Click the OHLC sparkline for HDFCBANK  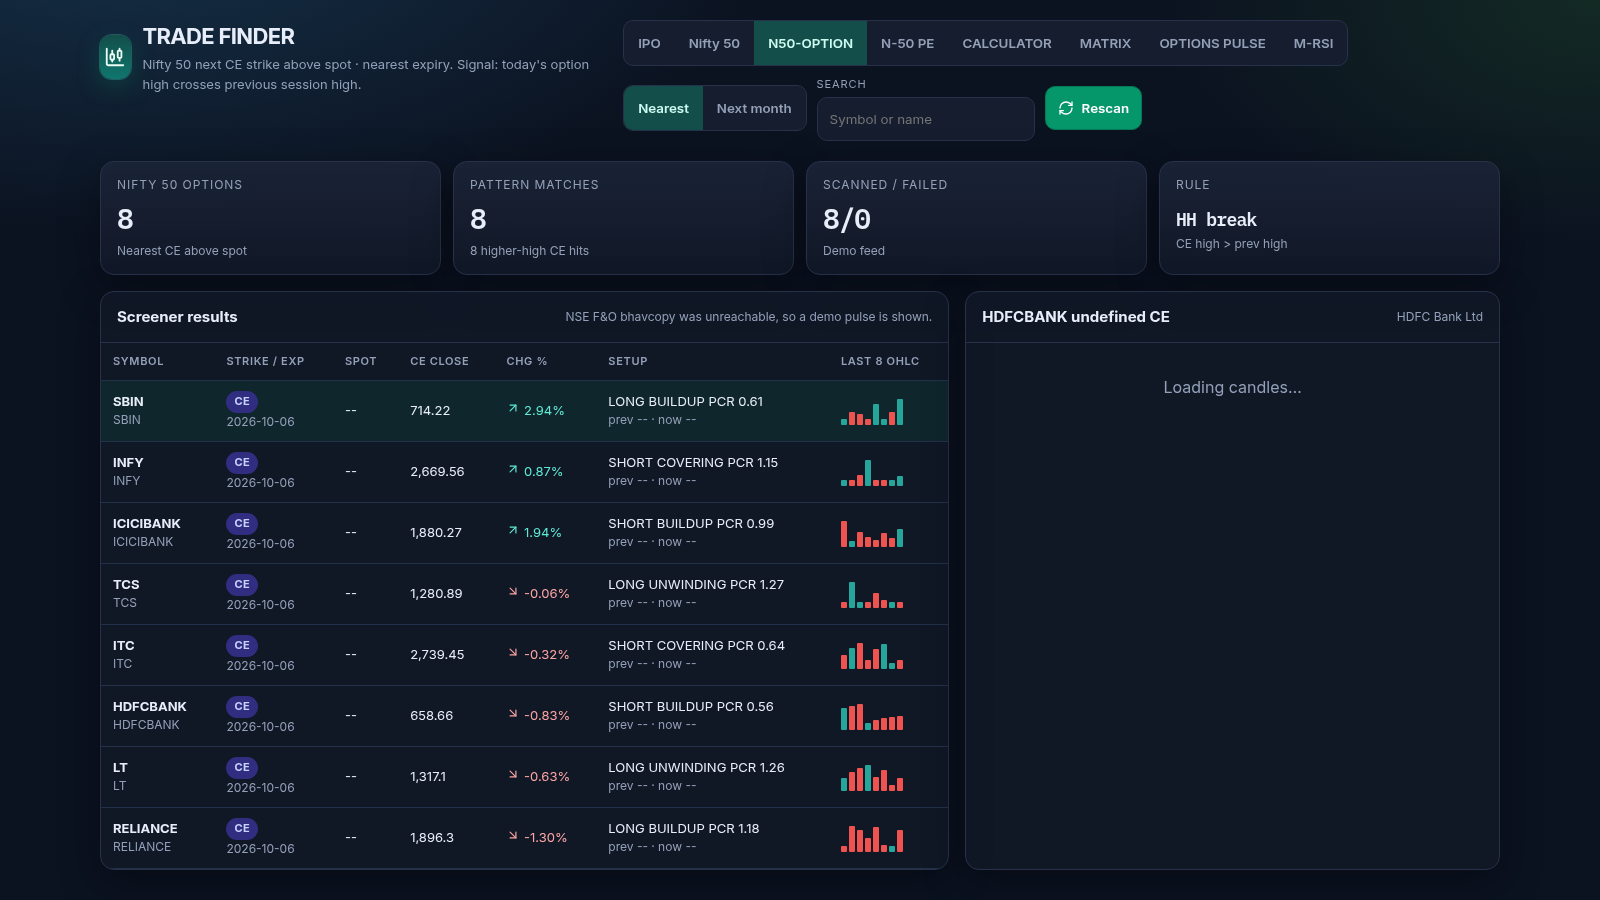pyautogui.click(x=872, y=716)
